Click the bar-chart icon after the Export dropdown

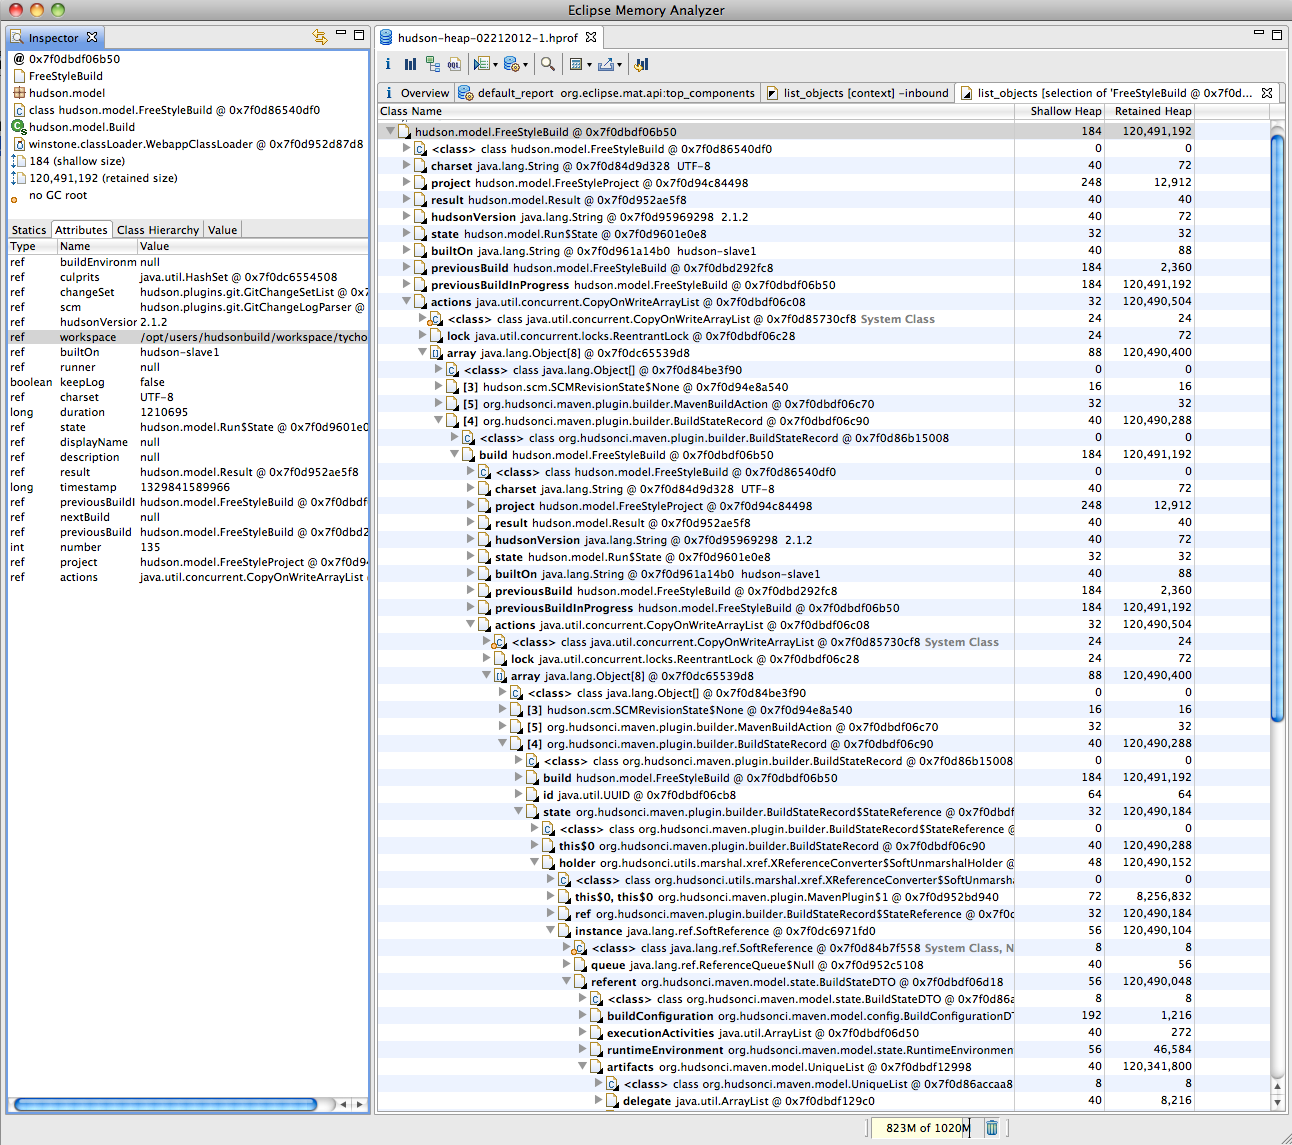coord(642,64)
